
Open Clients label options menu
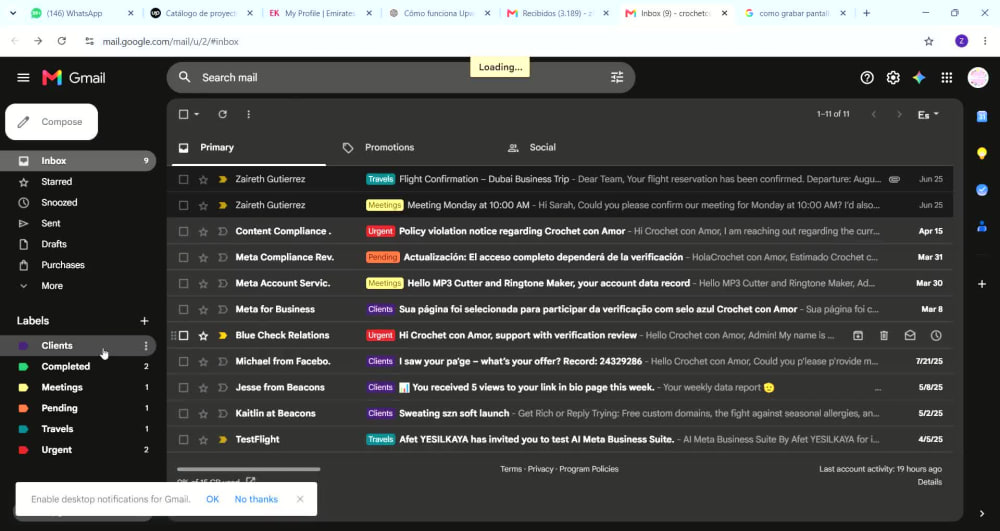point(146,346)
